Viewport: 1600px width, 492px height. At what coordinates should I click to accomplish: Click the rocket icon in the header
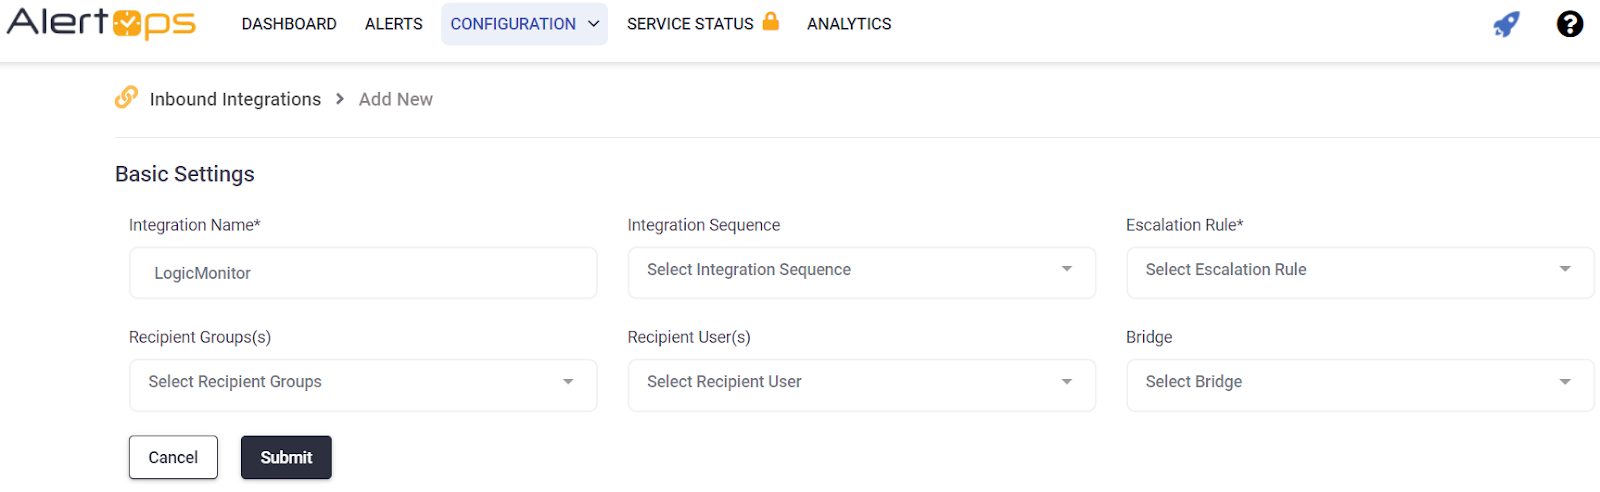click(x=1506, y=24)
